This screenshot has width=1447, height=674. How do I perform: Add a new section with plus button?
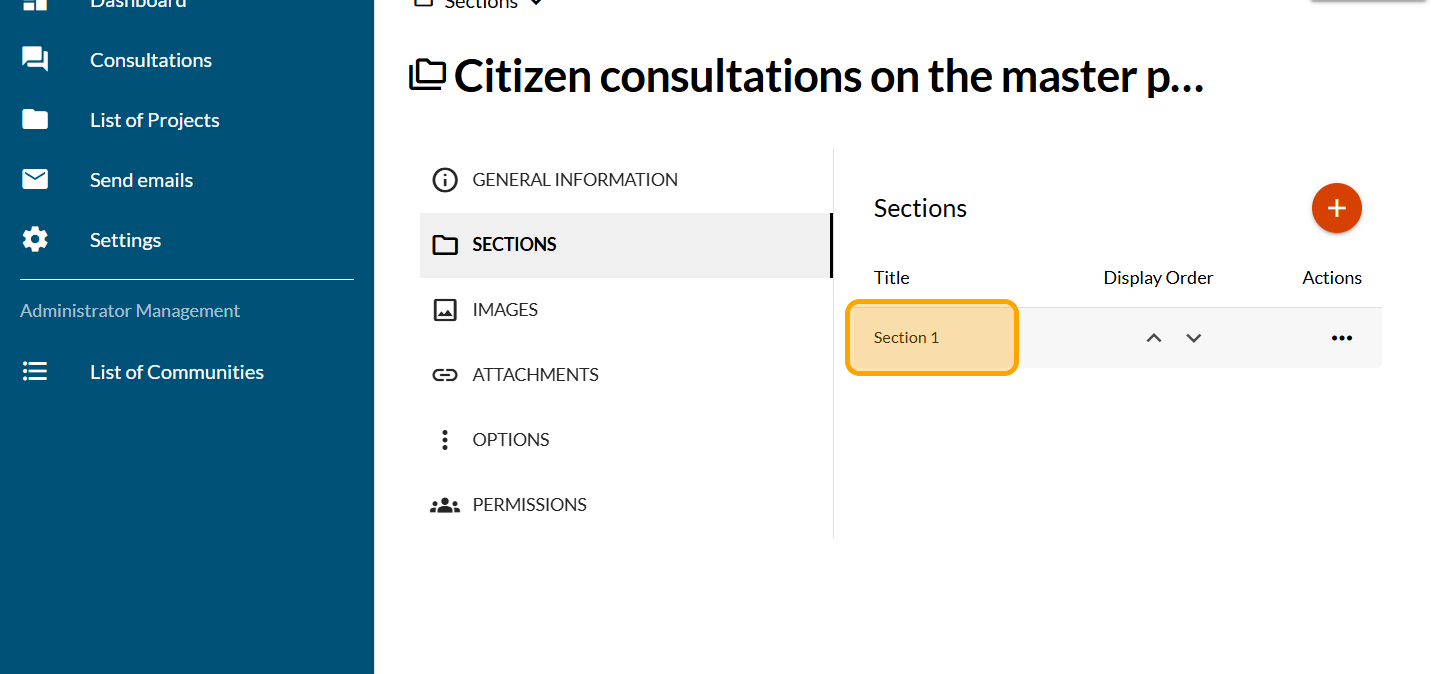click(x=1336, y=208)
